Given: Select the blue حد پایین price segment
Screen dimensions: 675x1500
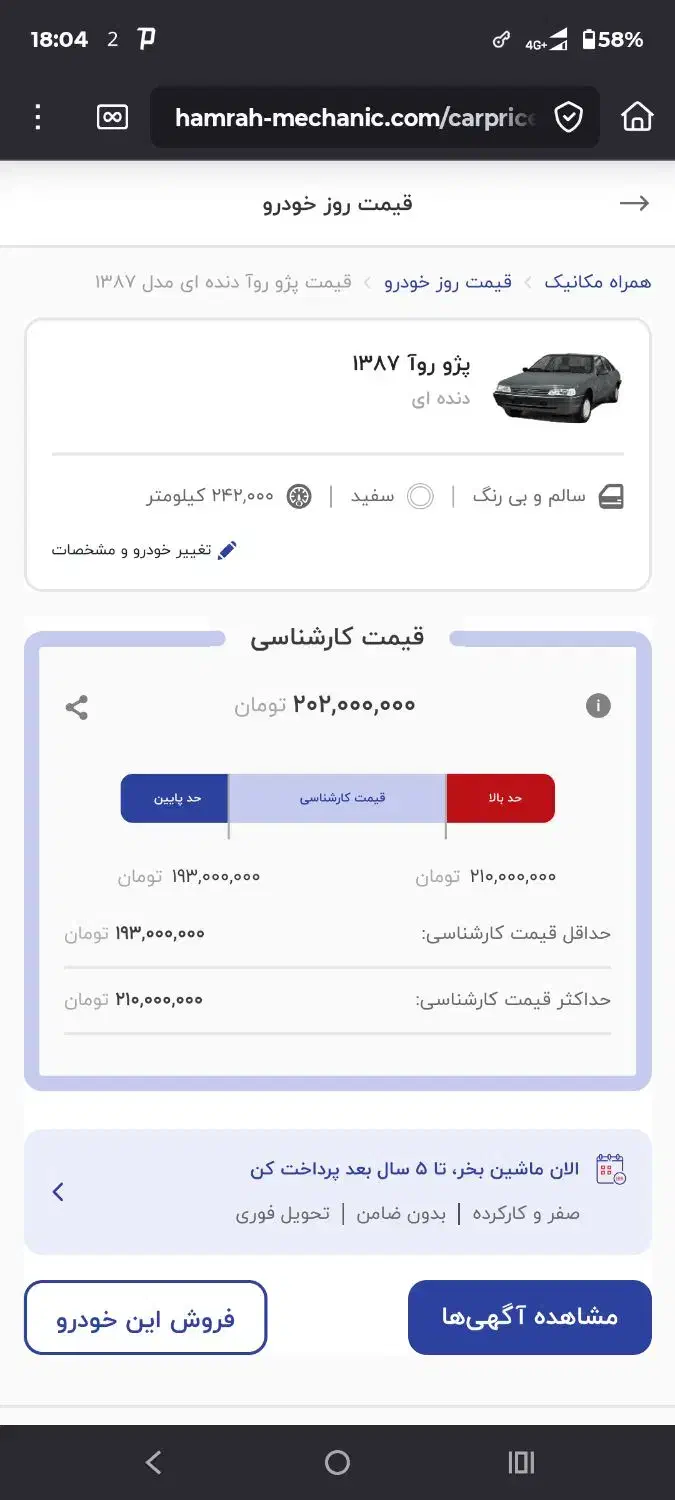Looking at the screenshot, I should (x=175, y=798).
